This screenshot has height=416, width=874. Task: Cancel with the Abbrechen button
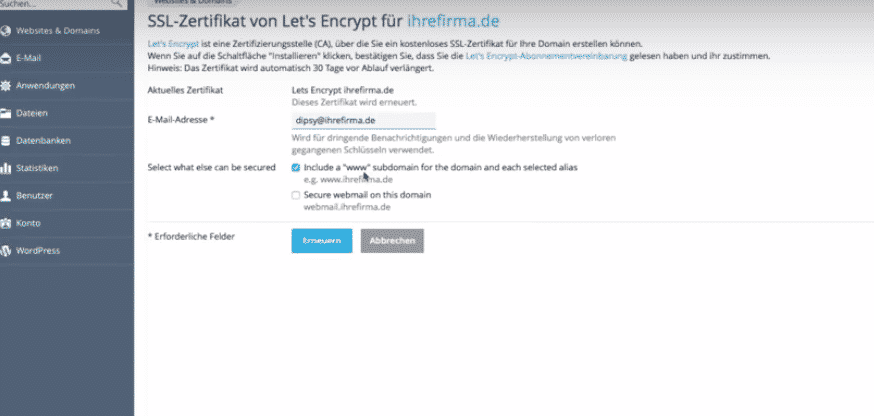click(392, 241)
